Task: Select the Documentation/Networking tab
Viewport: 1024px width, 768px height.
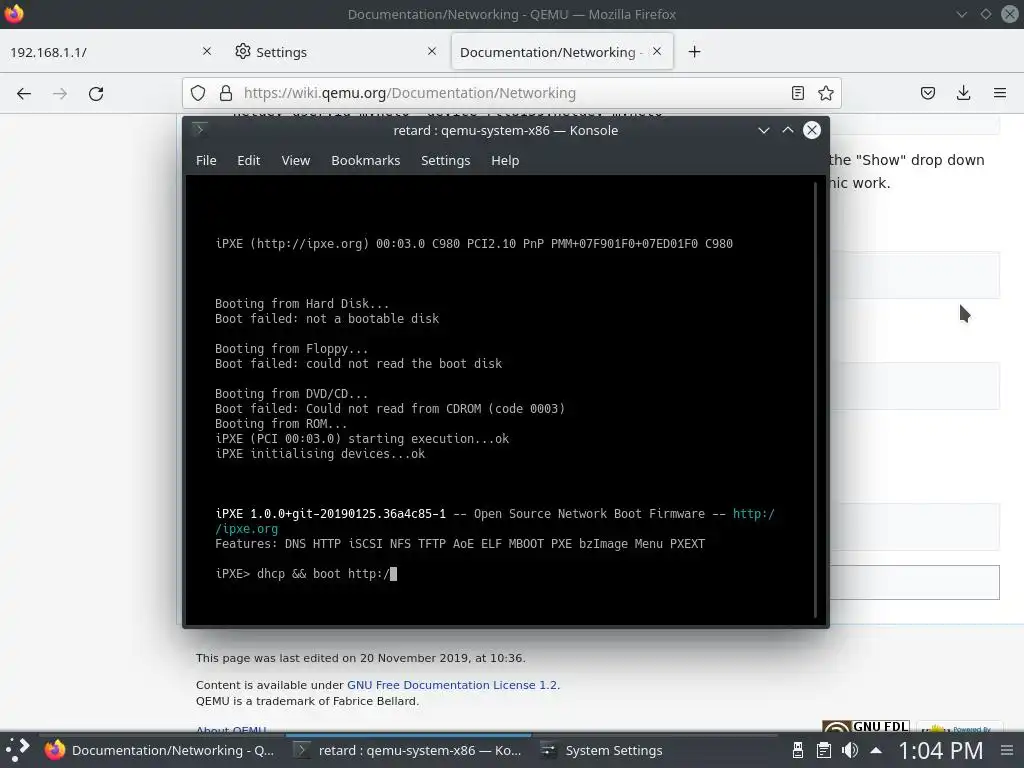Action: pyautogui.click(x=562, y=52)
